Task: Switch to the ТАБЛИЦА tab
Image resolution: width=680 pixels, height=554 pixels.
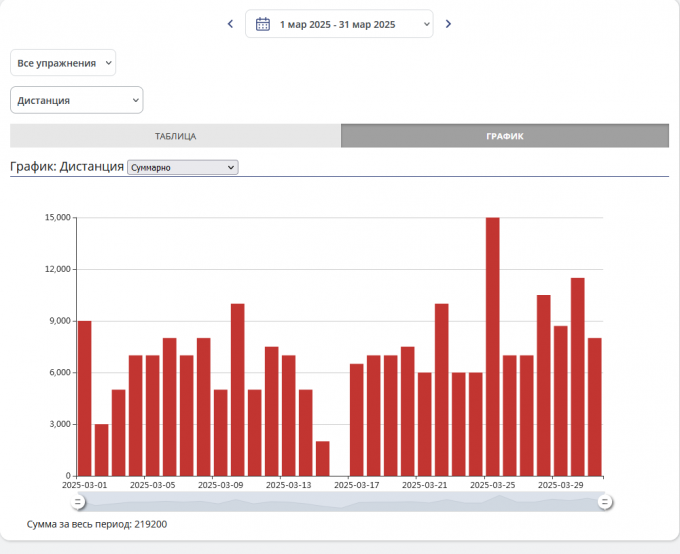Action: click(175, 136)
